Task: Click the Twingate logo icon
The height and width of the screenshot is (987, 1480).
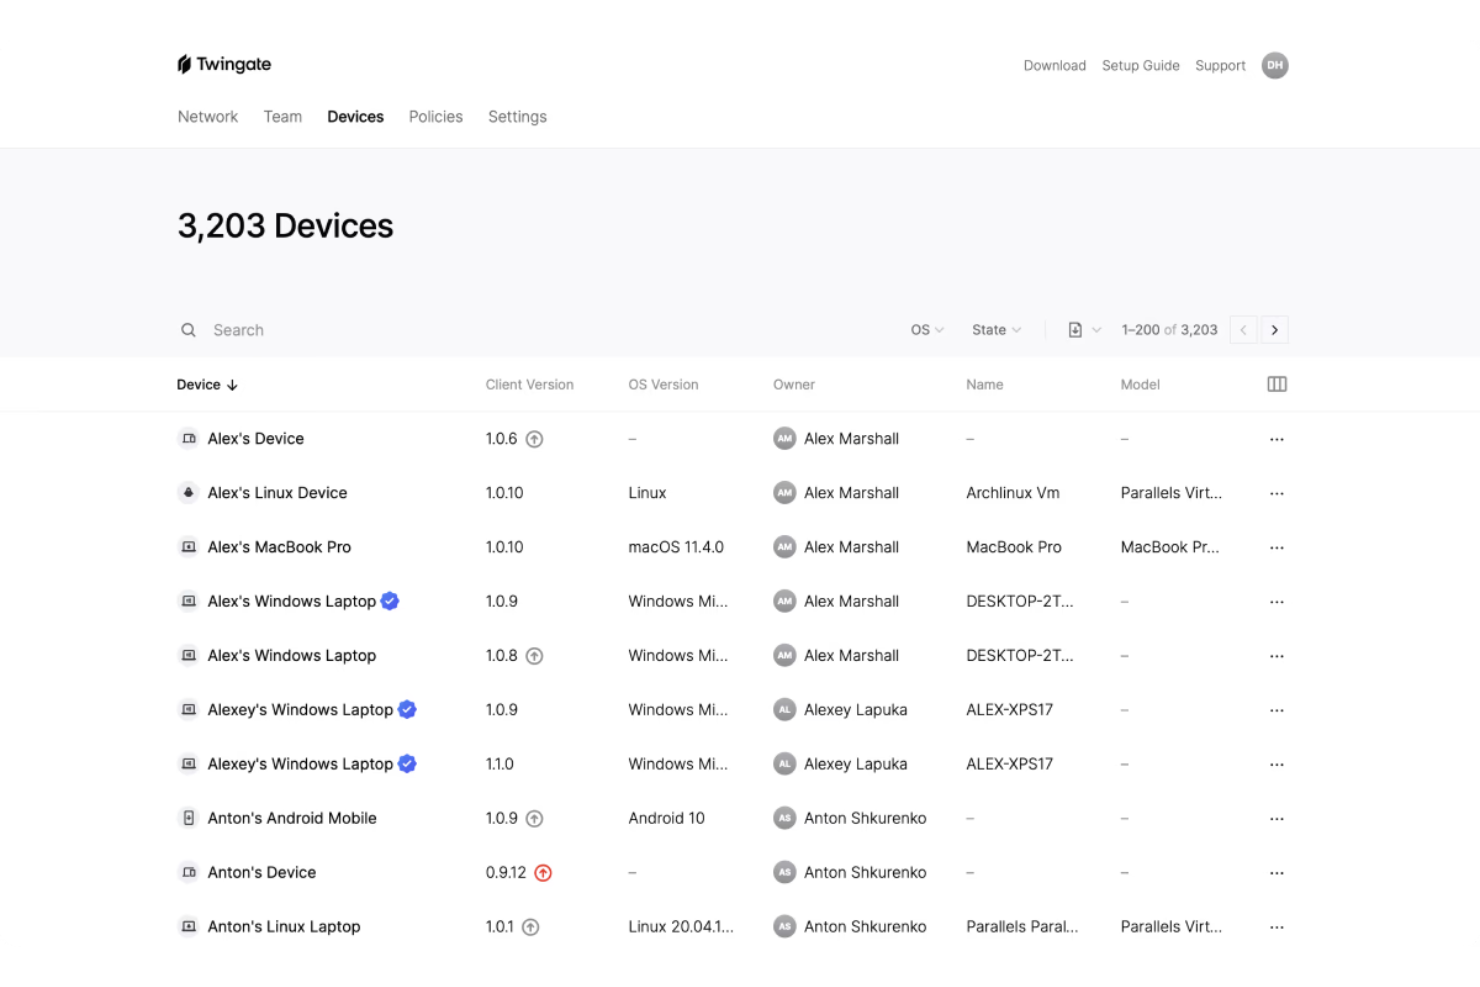Action: tap(184, 63)
